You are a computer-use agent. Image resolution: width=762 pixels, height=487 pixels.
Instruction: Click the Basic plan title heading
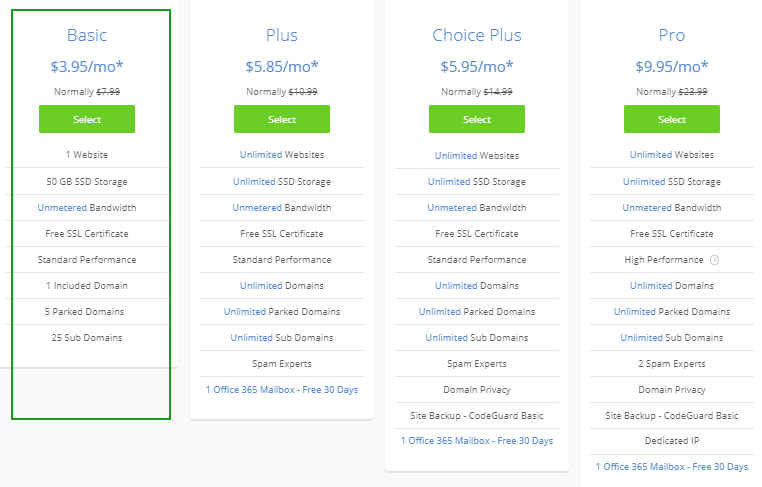point(87,35)
